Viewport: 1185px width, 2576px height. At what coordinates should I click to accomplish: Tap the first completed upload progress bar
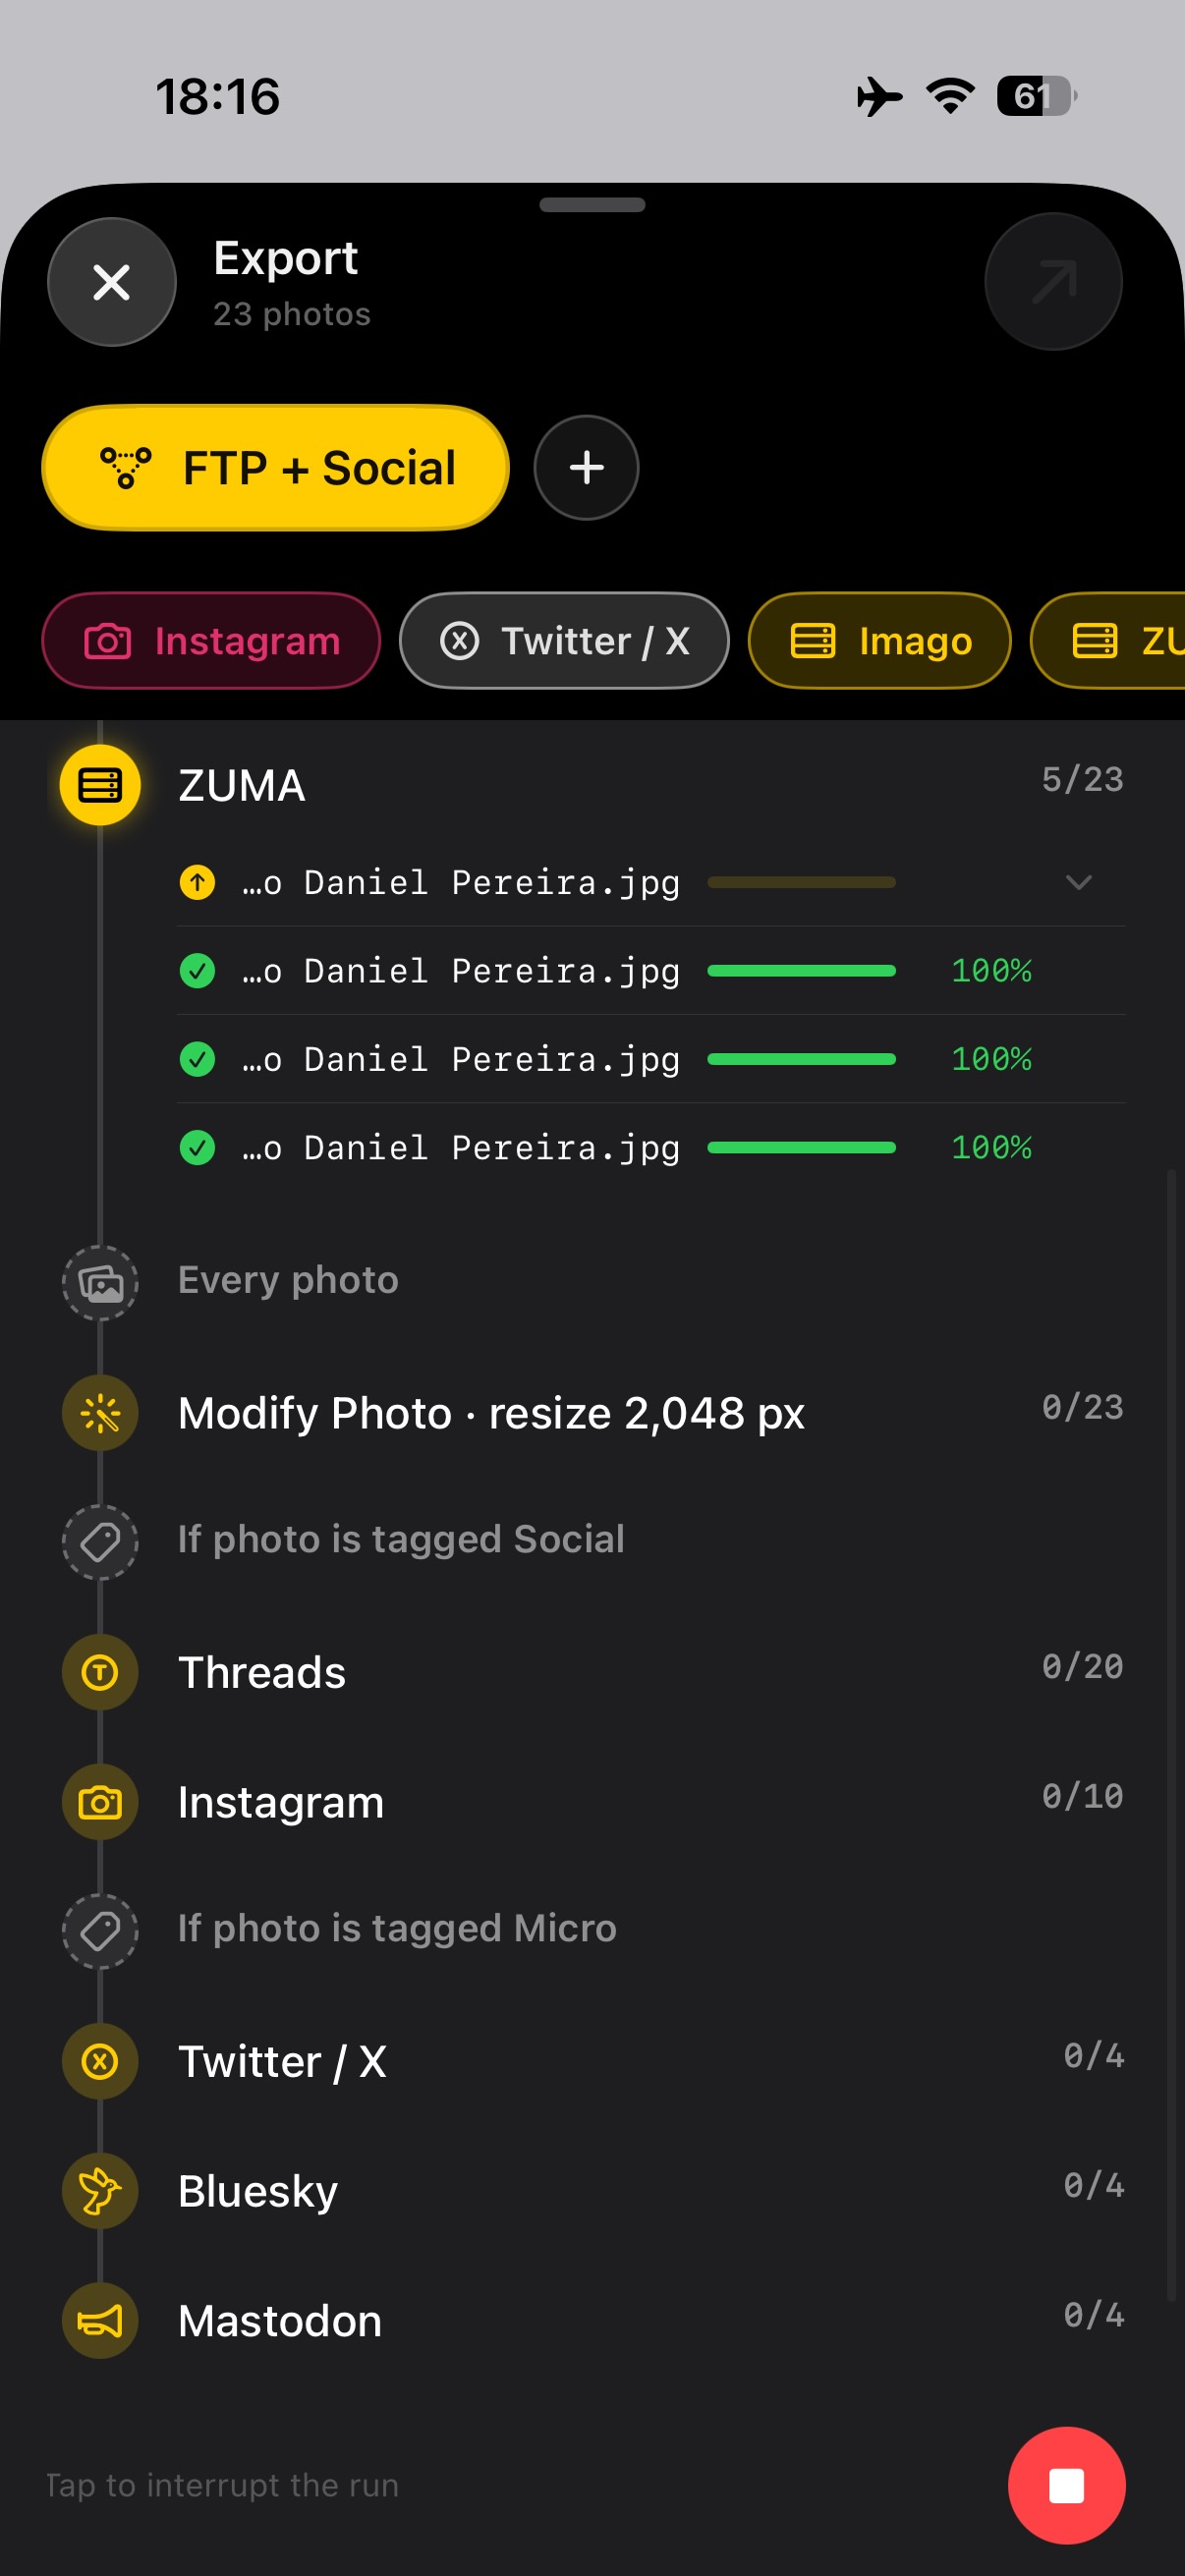[x=801, y=970]
